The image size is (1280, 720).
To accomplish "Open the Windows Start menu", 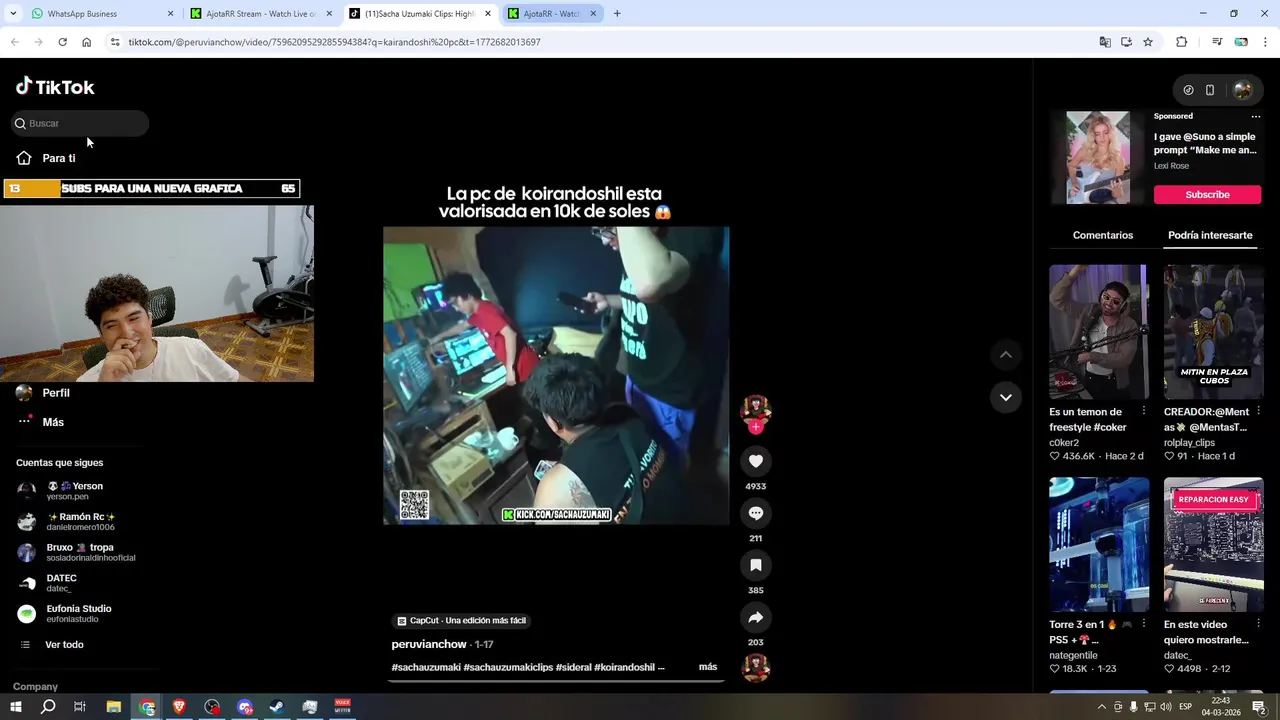I will click(x=16, y=707).
